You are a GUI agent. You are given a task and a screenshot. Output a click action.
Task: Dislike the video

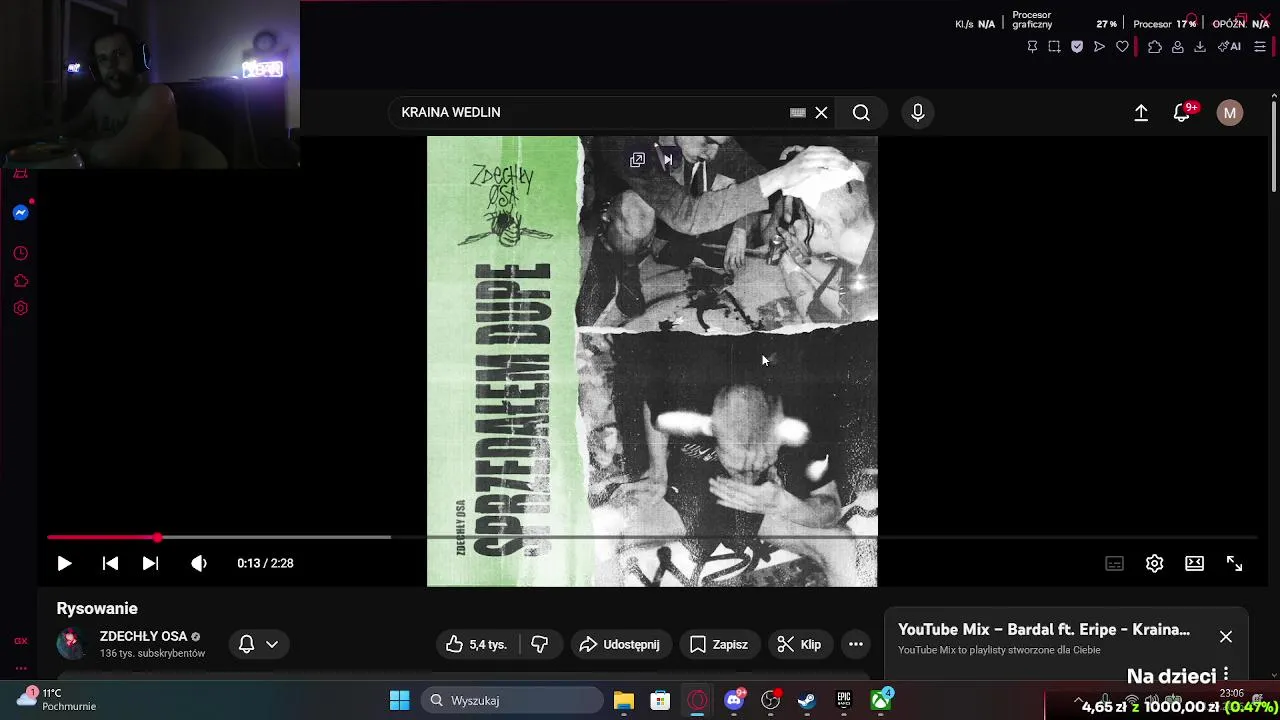point(539,644)
